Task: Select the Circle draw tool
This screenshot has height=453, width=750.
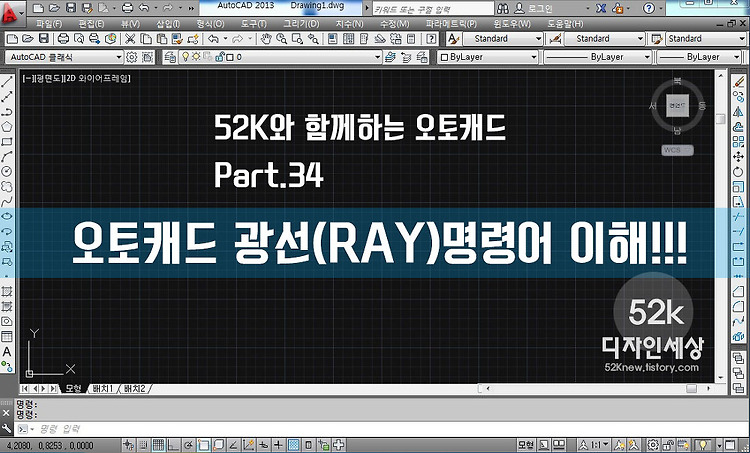Action: [x=7, y=171]
